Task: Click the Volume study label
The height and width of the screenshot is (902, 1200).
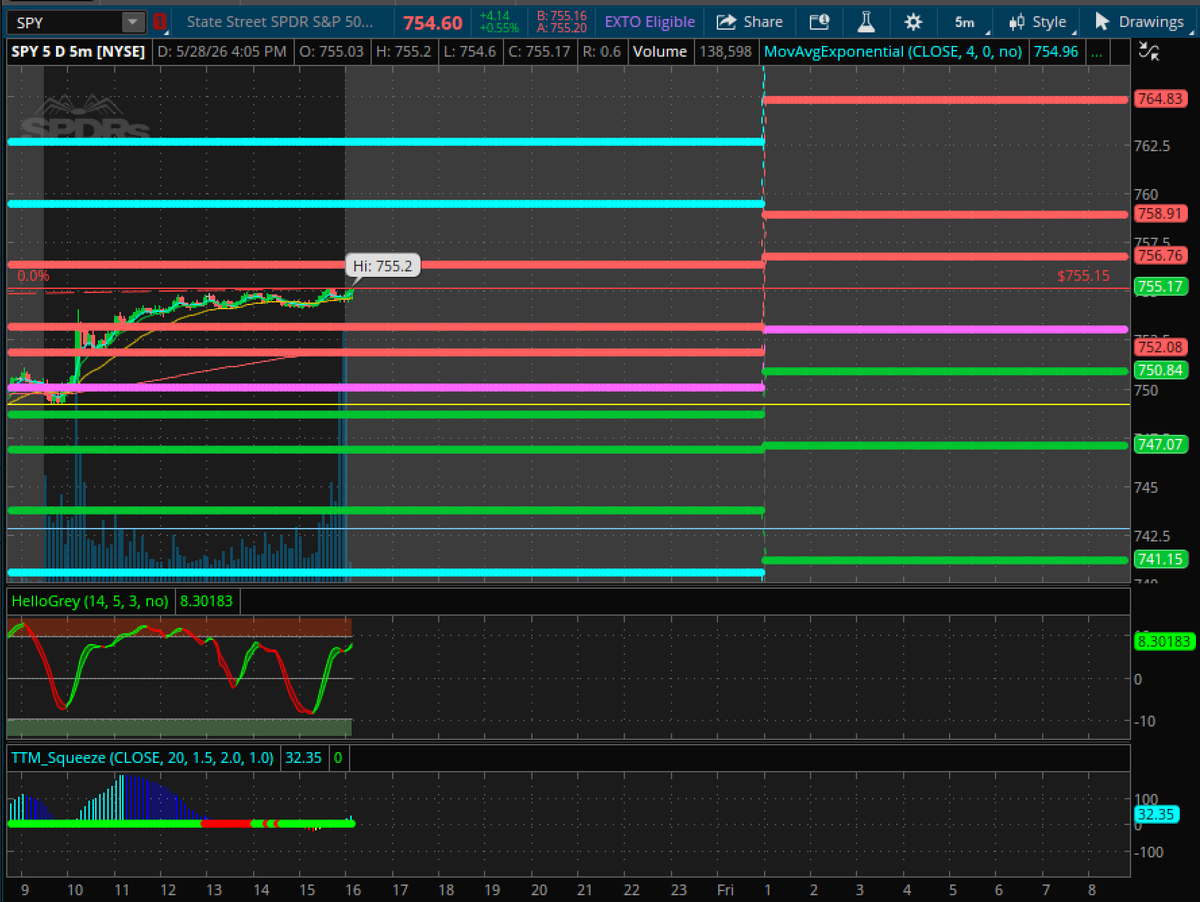Action: pyautogui.click(x=660, y=51)
